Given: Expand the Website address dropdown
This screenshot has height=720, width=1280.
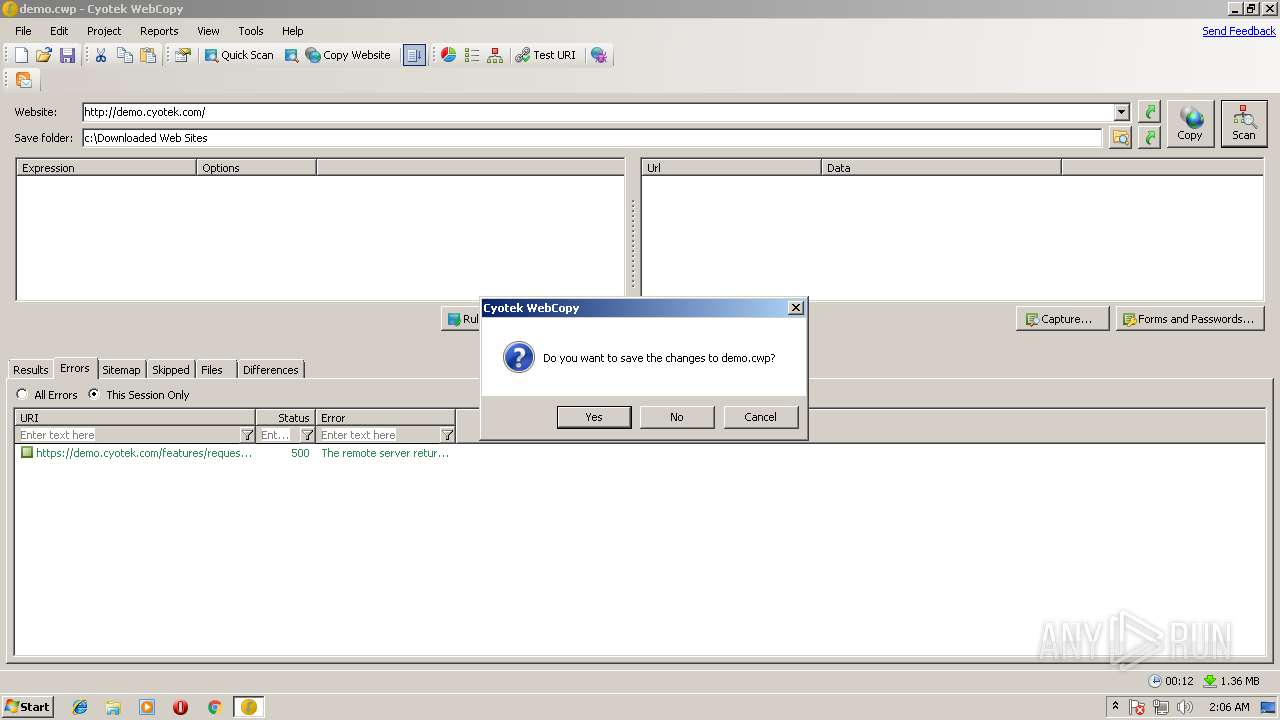Looking at the screenshot, I should click(x=1121, y=112).
